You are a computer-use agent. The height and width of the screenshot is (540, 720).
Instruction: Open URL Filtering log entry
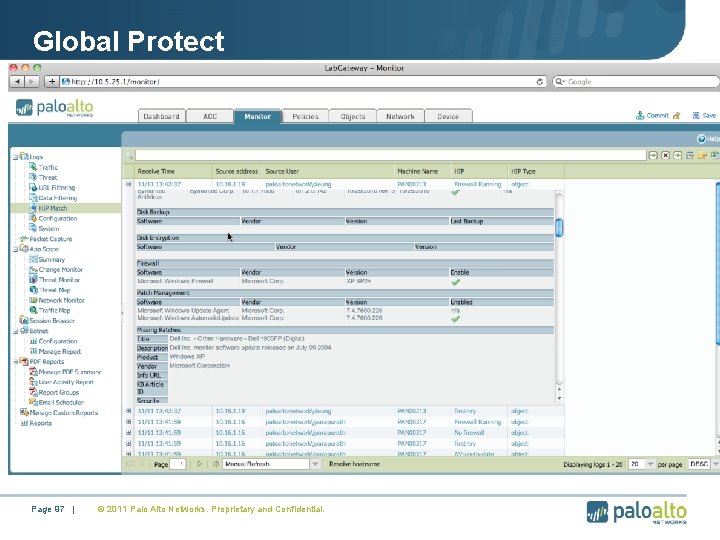[x=56, y=187]
